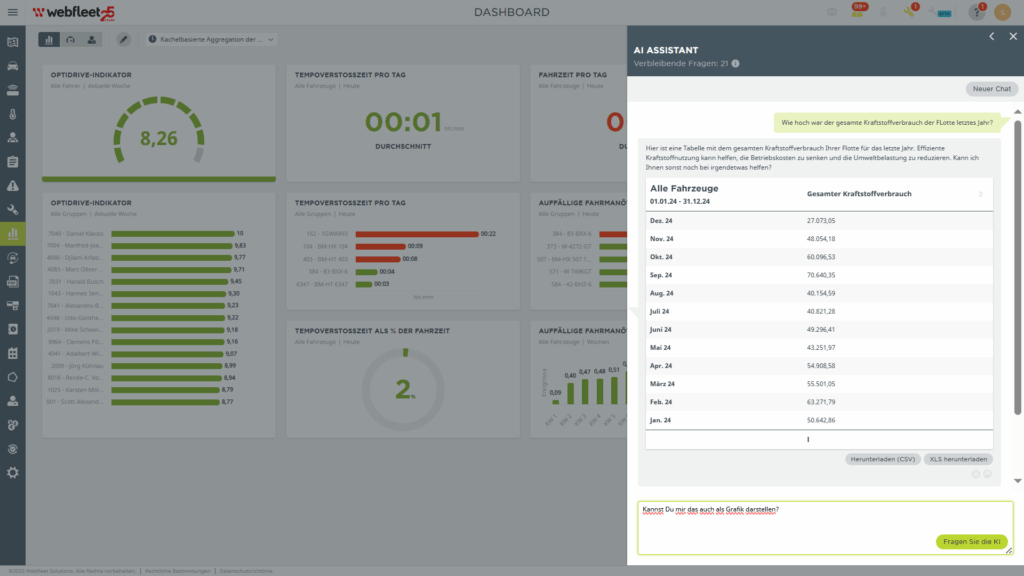Click XLS herunterladen button

[x=959, y=459]
